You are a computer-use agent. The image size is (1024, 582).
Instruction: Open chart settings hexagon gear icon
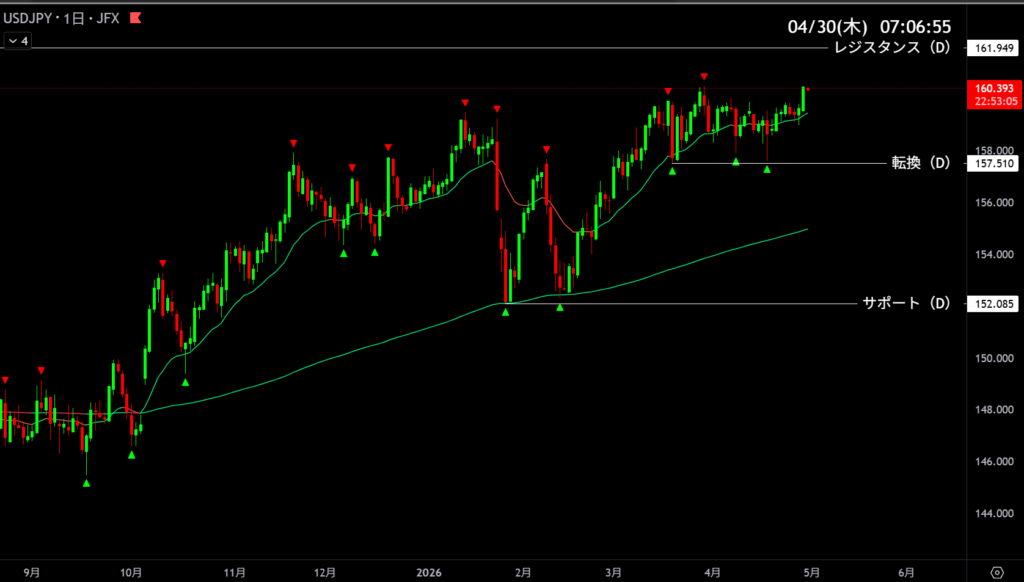995,572
